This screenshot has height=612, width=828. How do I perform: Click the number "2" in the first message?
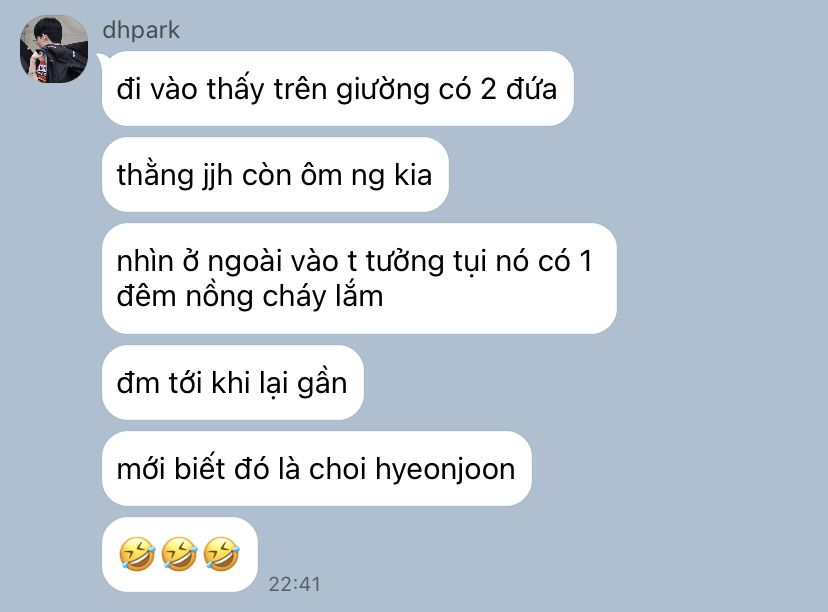coord(488,89)
